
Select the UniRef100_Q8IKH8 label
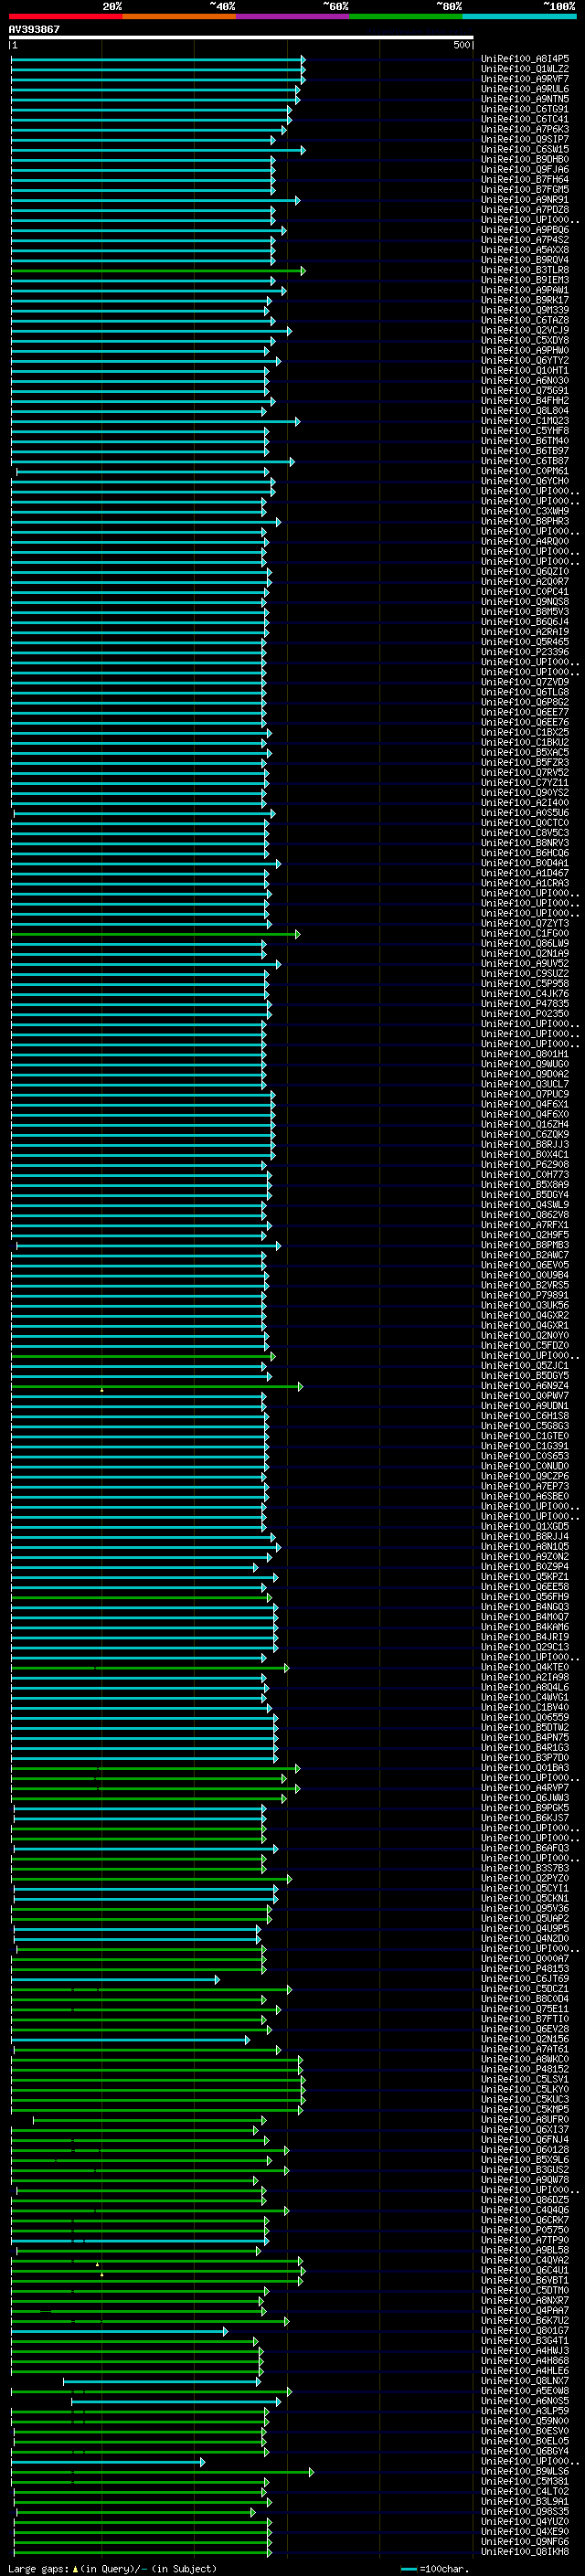point(525,2552)
